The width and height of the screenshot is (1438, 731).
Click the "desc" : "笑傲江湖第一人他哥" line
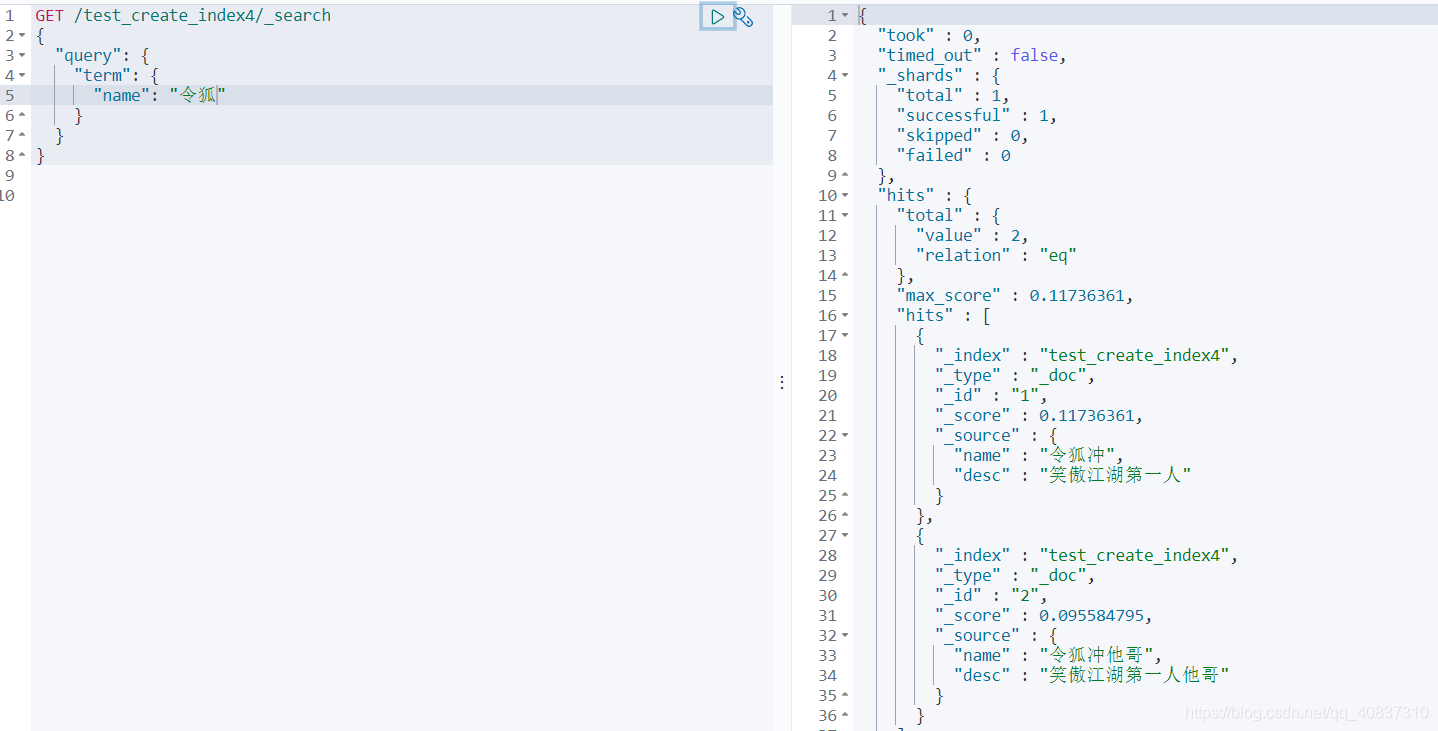(x=1091, y=676)
